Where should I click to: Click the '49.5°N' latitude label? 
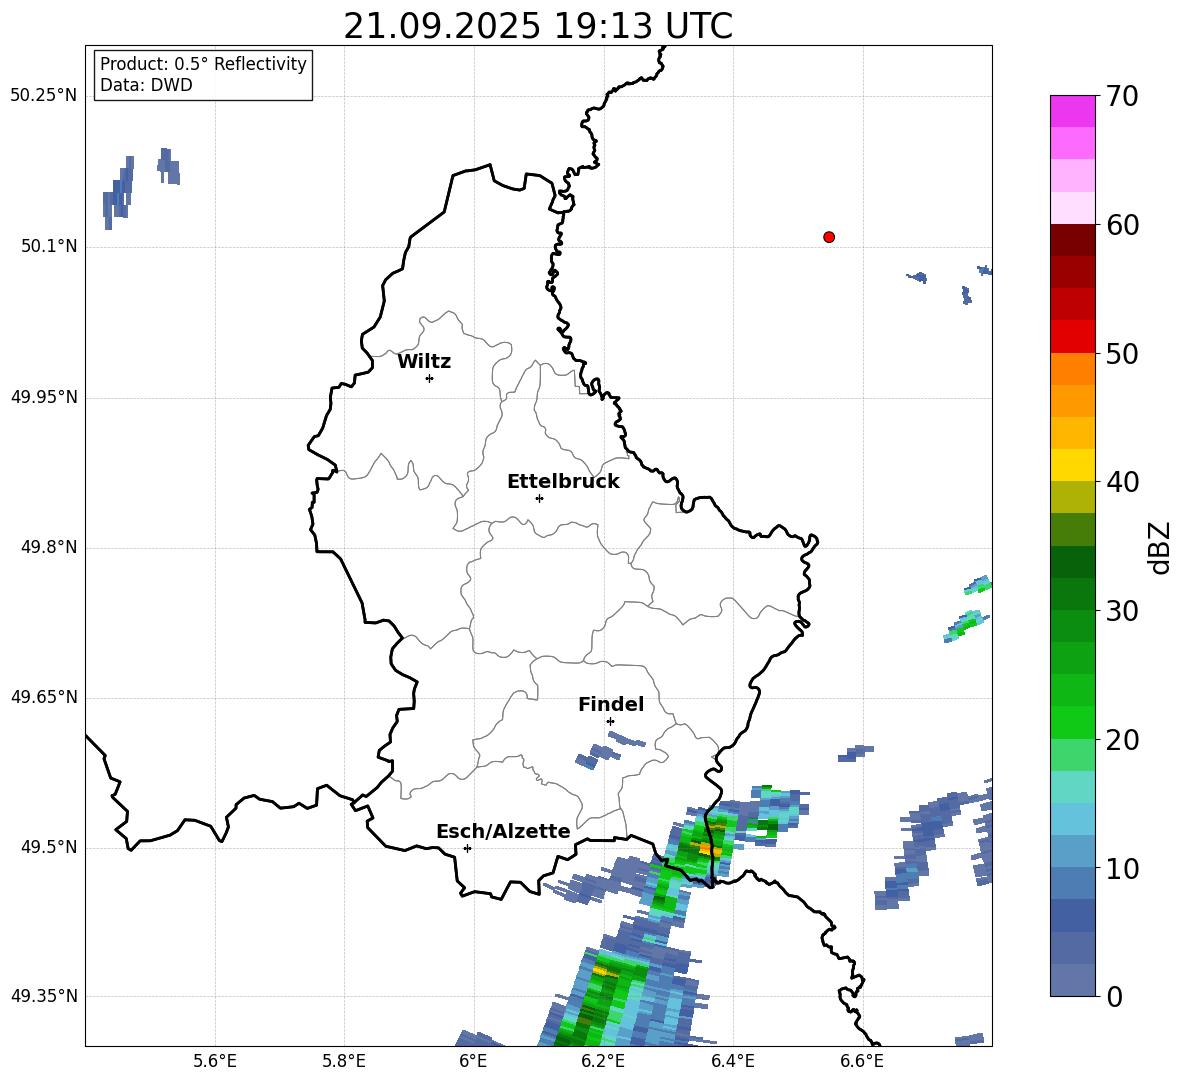(49, 848)
